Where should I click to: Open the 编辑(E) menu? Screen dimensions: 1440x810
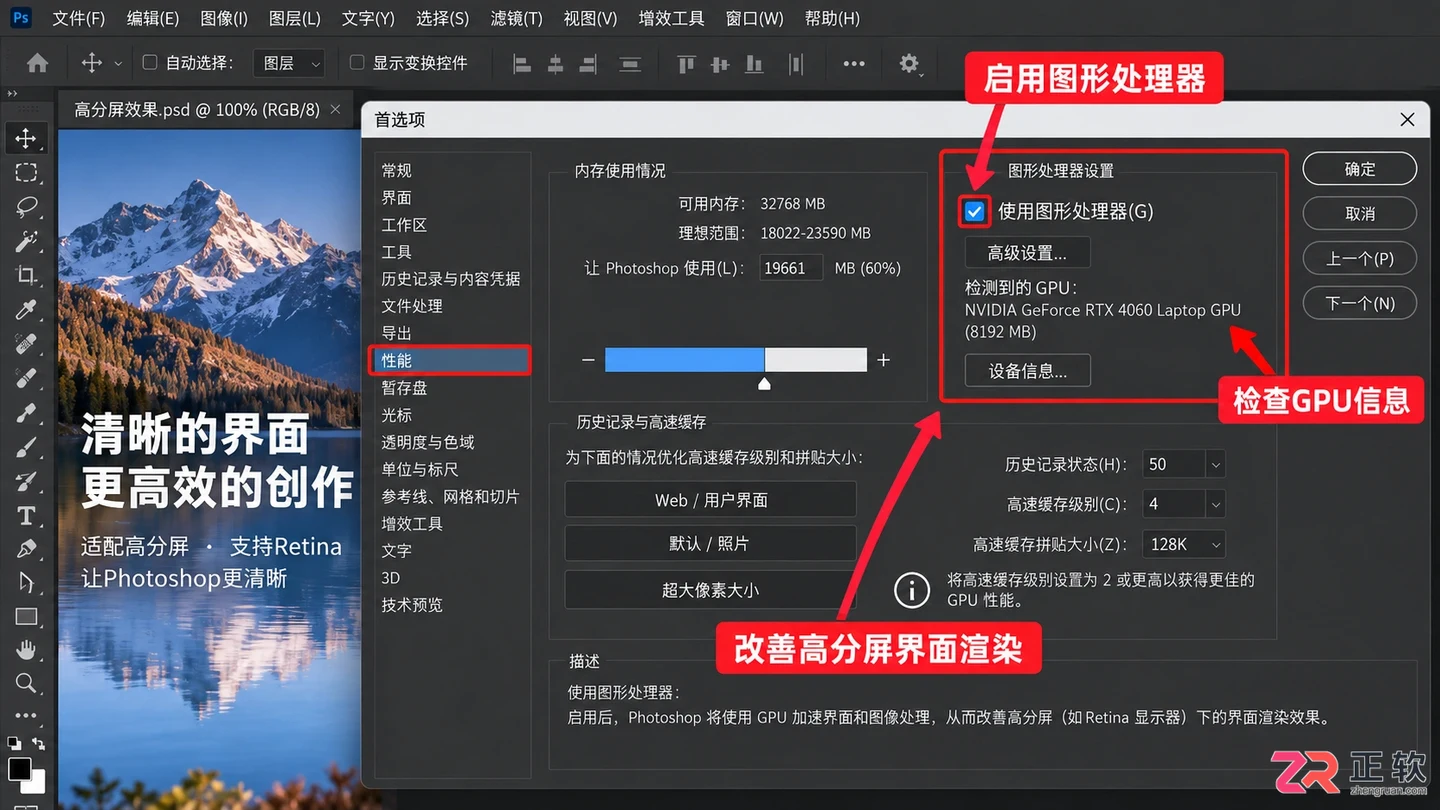click(153, 18)
